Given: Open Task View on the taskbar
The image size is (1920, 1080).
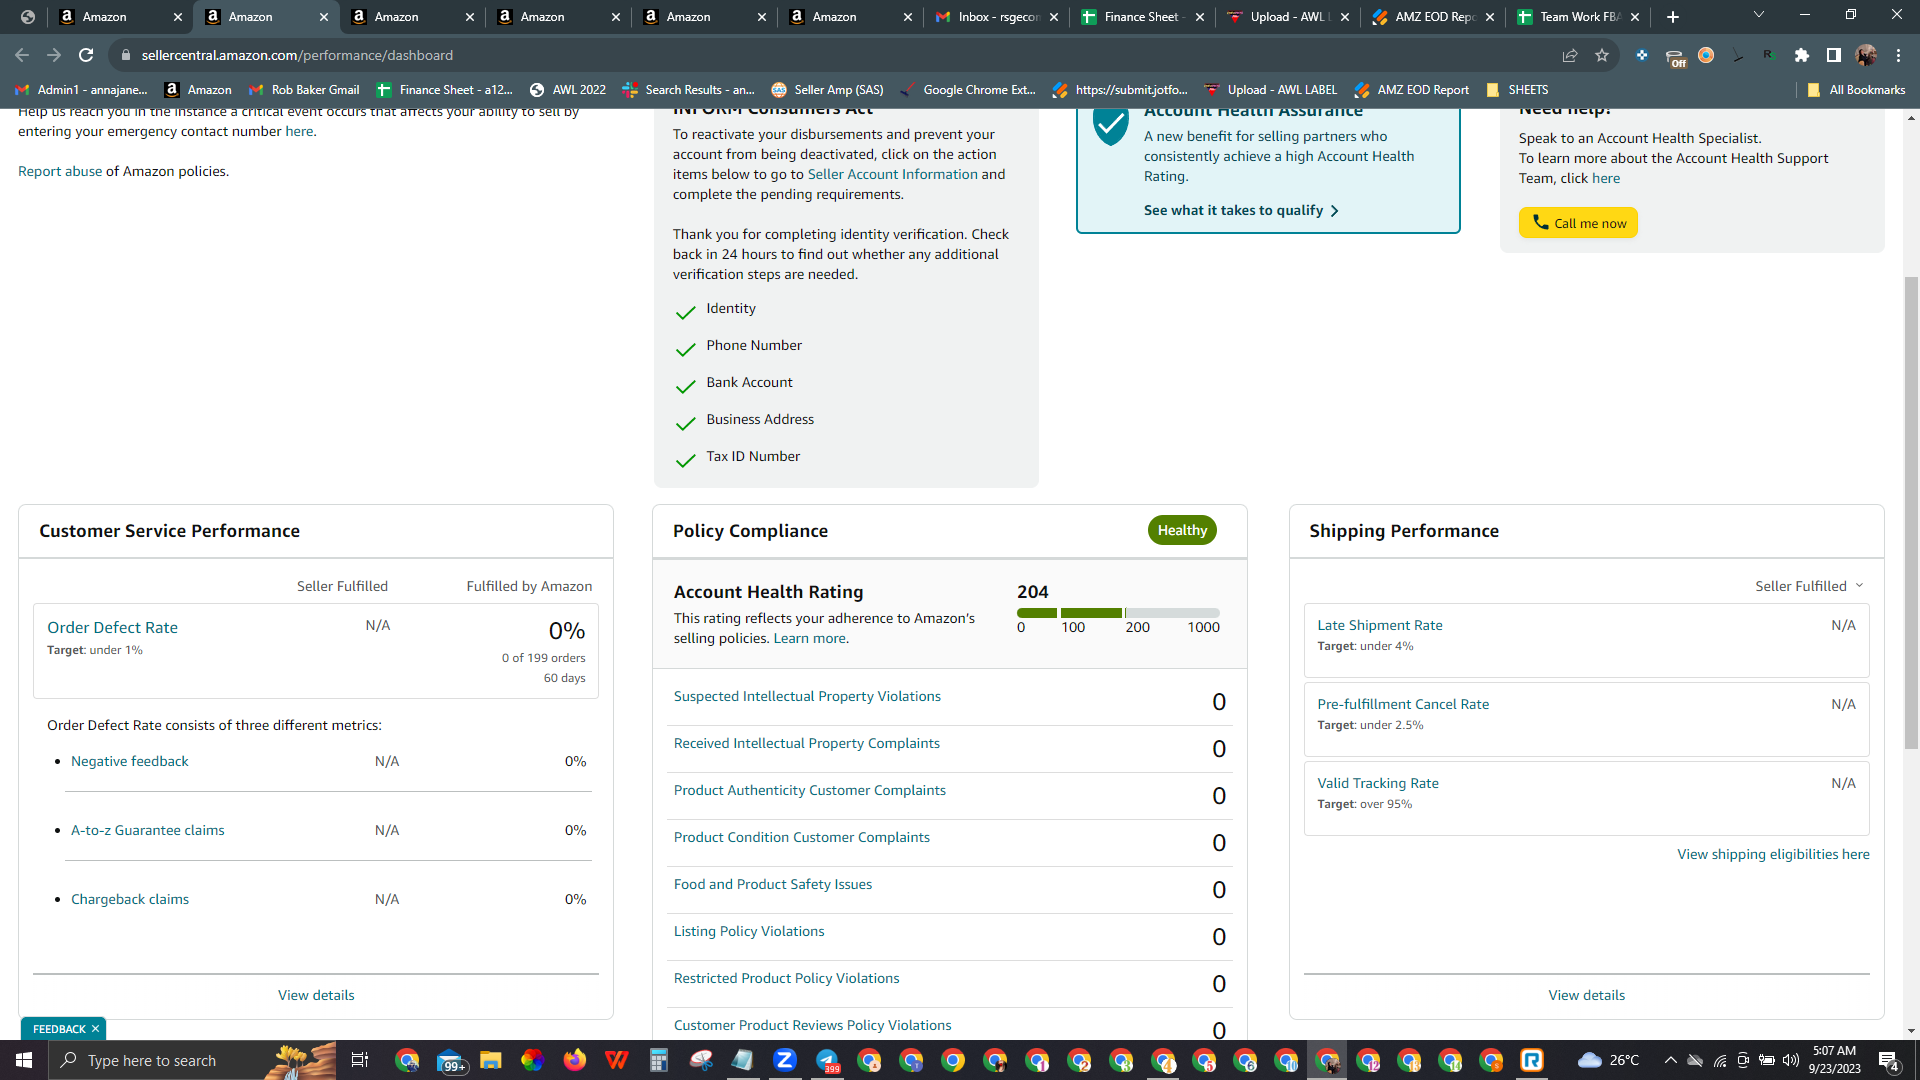Looking at the screenshot, I should point(360,1060).
